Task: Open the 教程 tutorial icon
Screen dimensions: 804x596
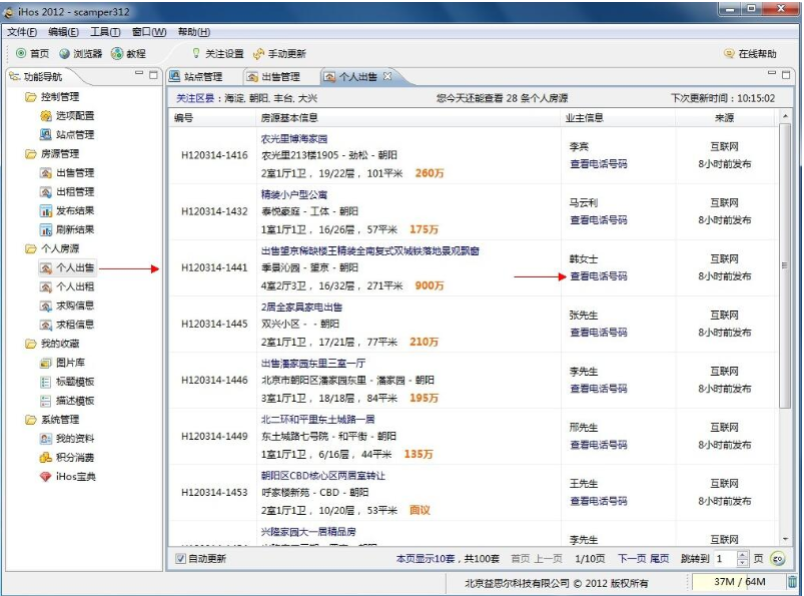Action: [128, 54]
